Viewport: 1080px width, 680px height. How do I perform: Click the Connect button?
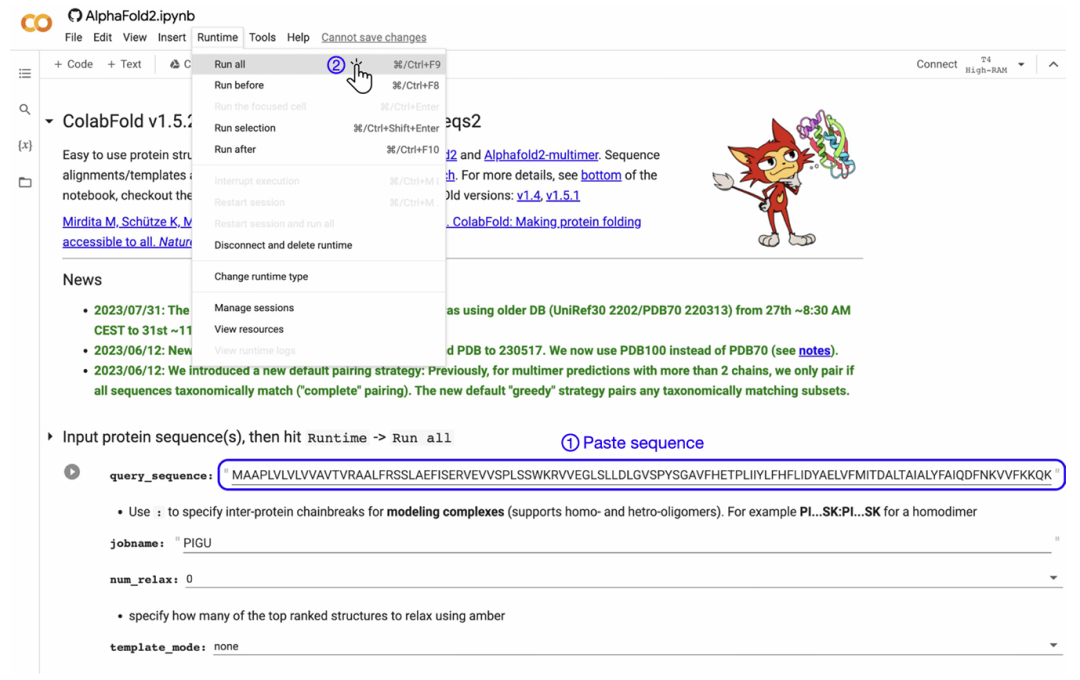coord(936,64)
